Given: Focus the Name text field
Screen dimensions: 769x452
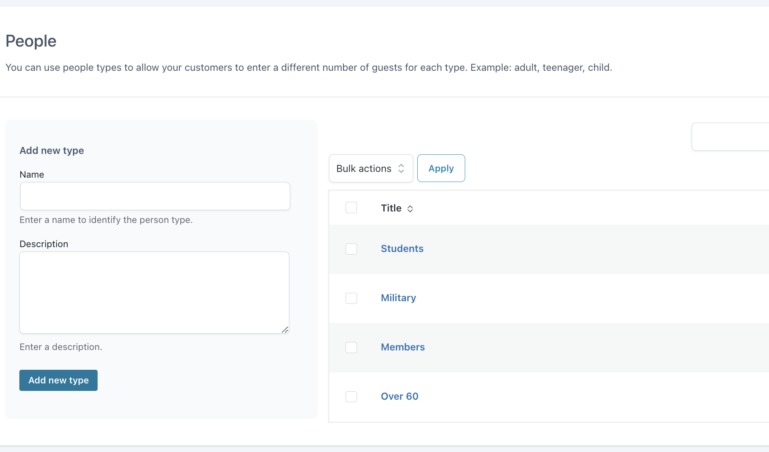Looking at the screenshot, I should click(x=154, y=196).
